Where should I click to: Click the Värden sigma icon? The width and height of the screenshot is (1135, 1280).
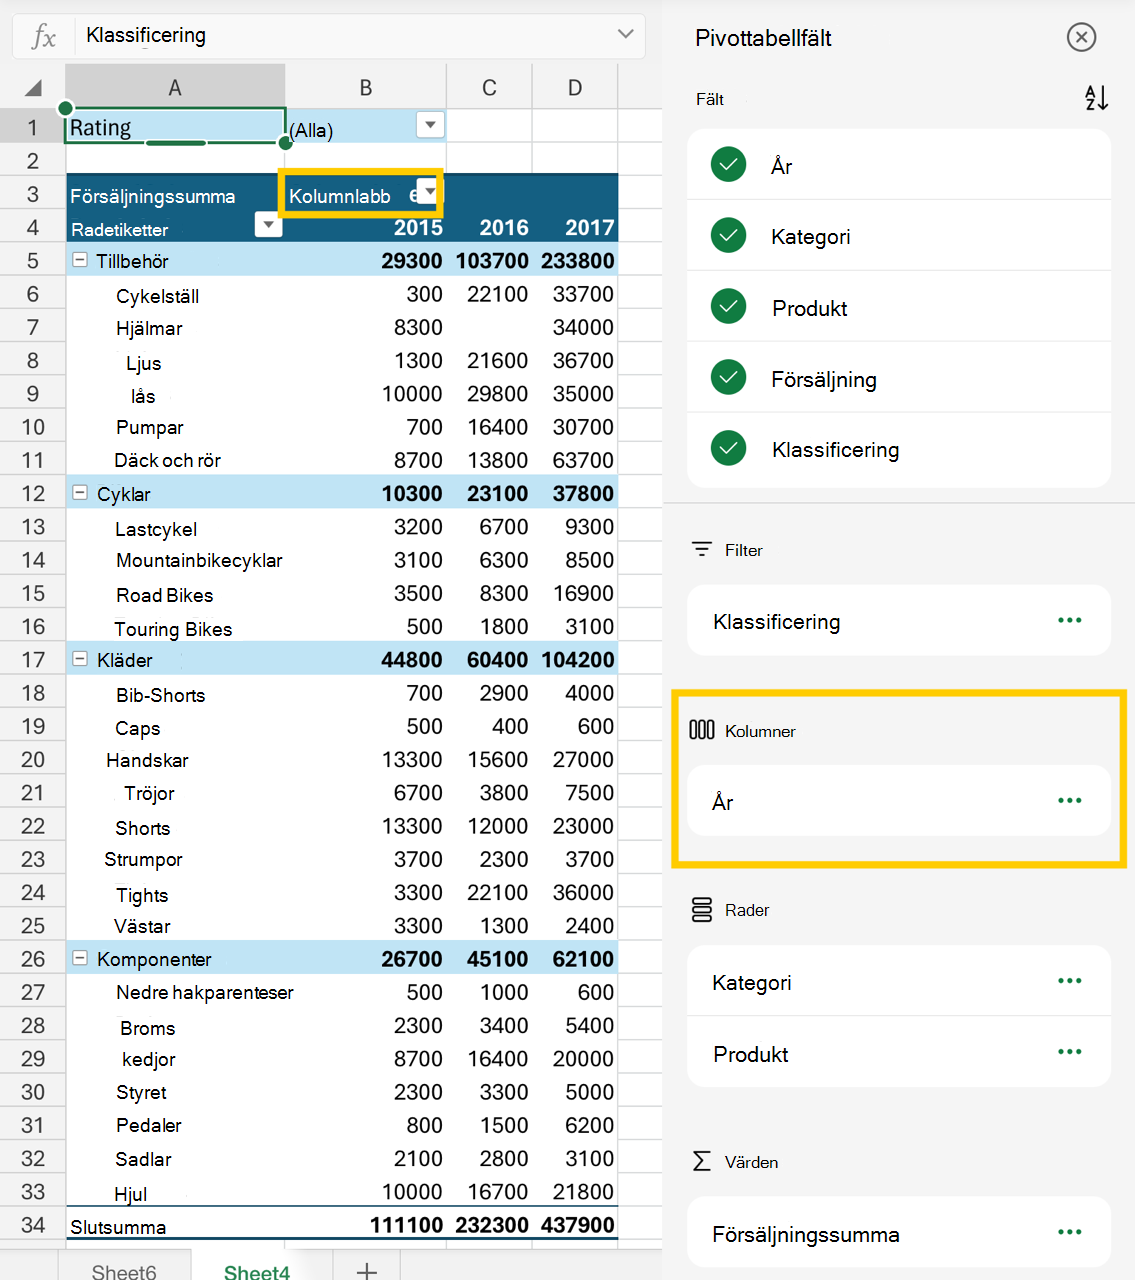(702, 1161)
